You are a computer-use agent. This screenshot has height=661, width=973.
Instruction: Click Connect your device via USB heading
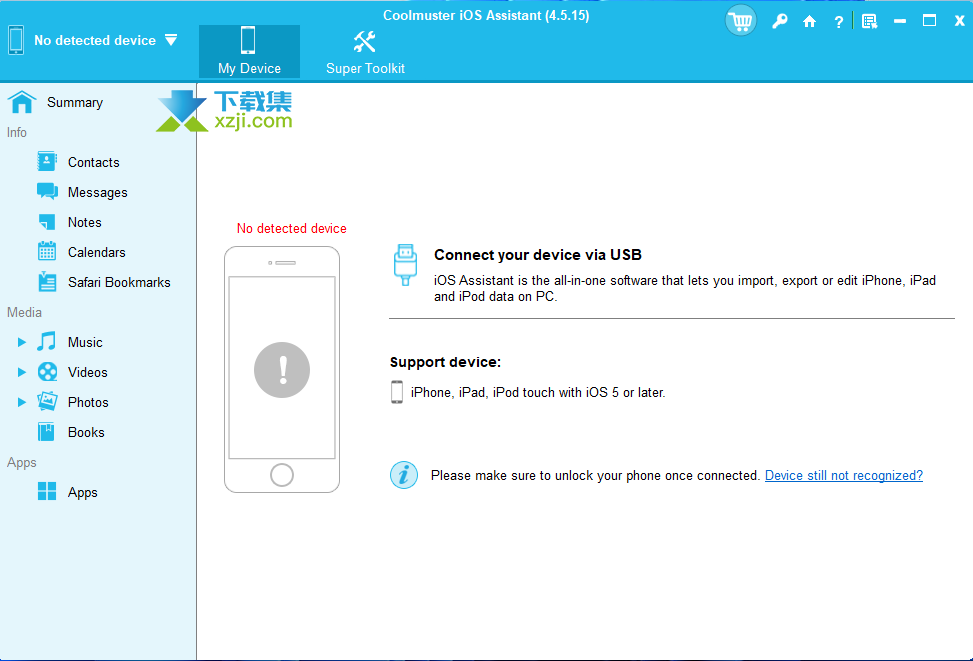[537, 254]
